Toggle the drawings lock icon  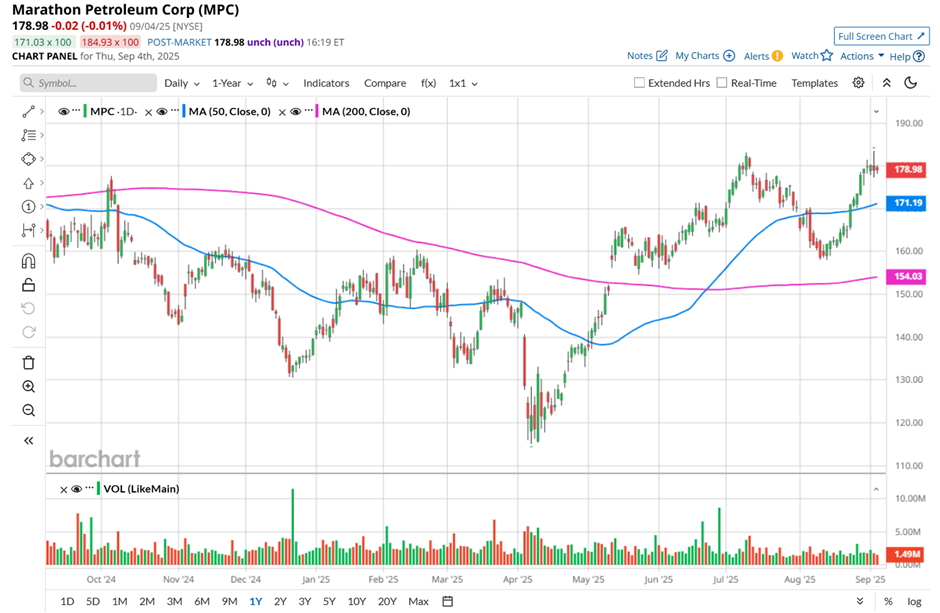pyautogui.click(x=28, y=285)
